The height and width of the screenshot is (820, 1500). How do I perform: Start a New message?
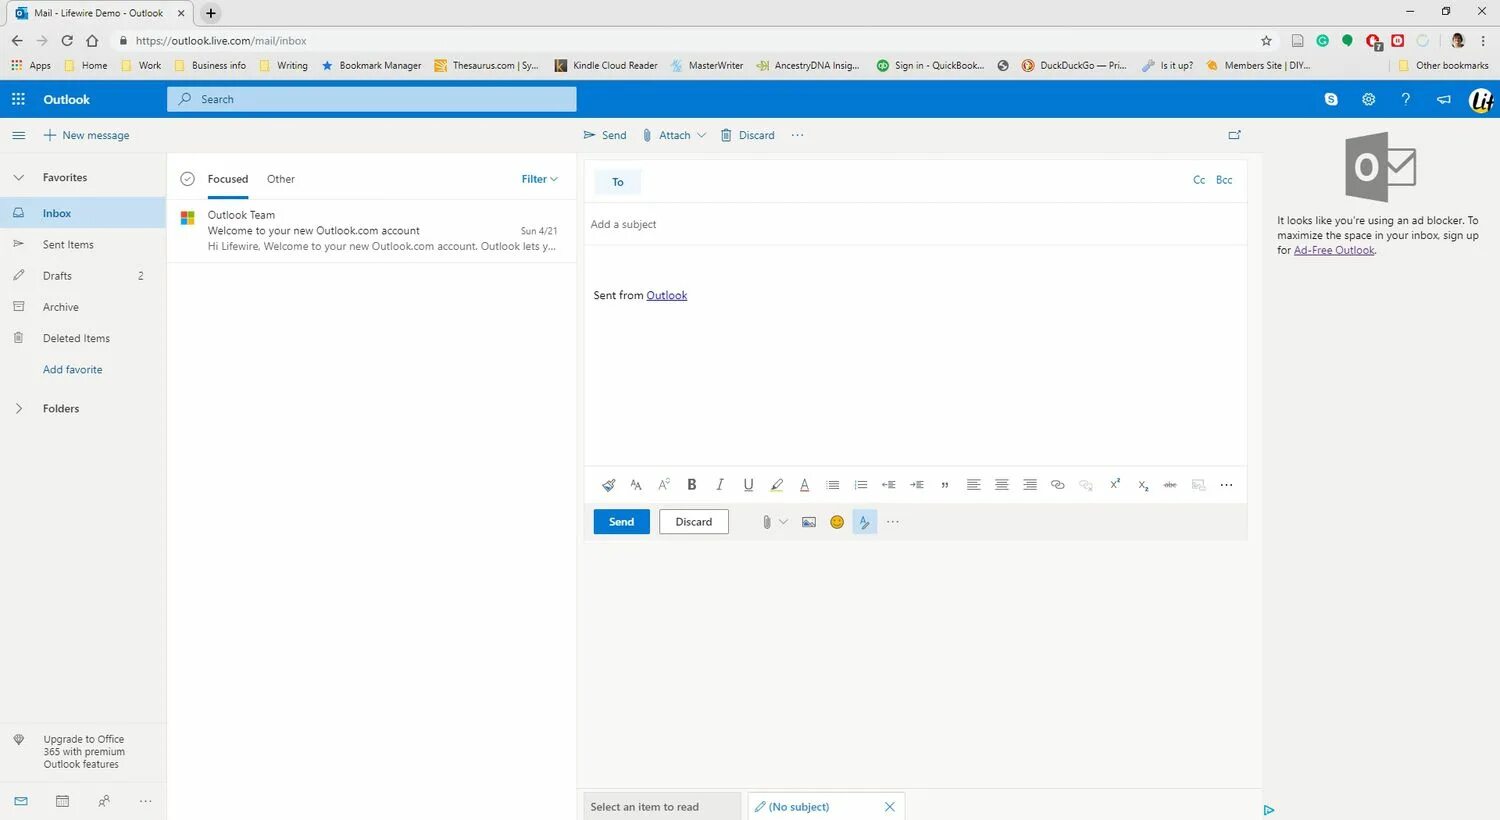click(x=86, y=135)
